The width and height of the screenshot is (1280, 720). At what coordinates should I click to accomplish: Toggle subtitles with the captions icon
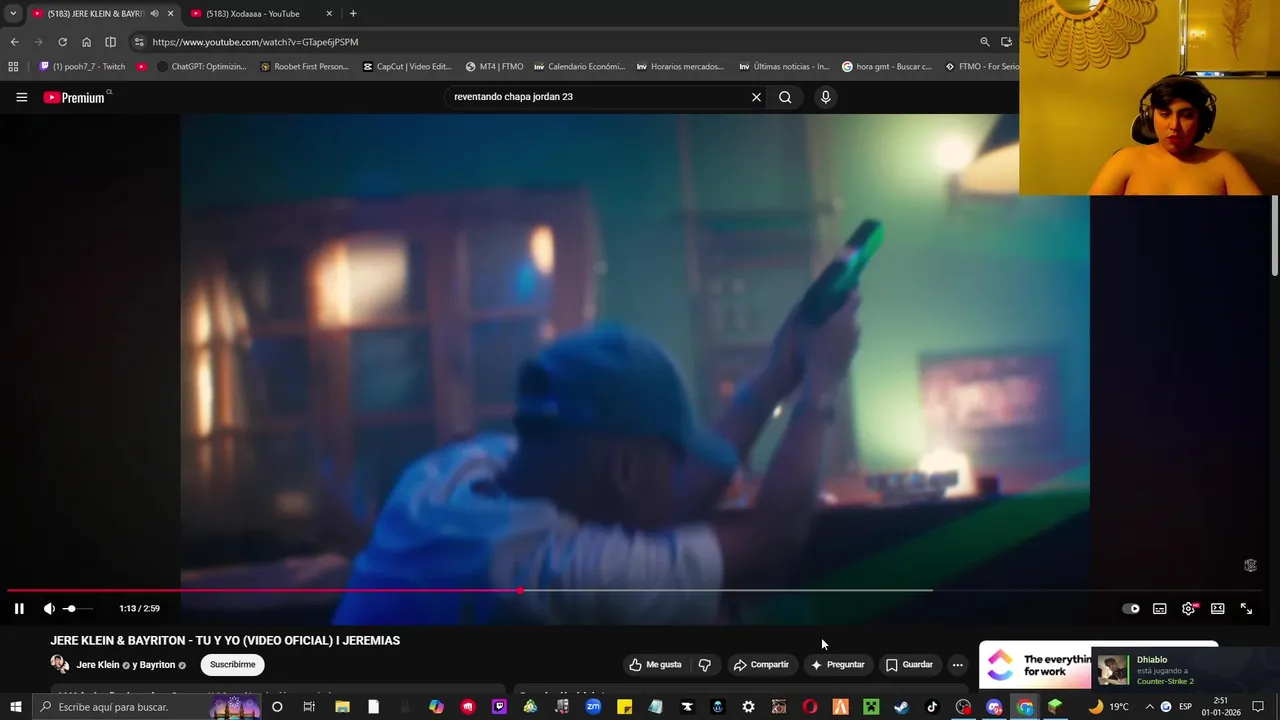1160,608
